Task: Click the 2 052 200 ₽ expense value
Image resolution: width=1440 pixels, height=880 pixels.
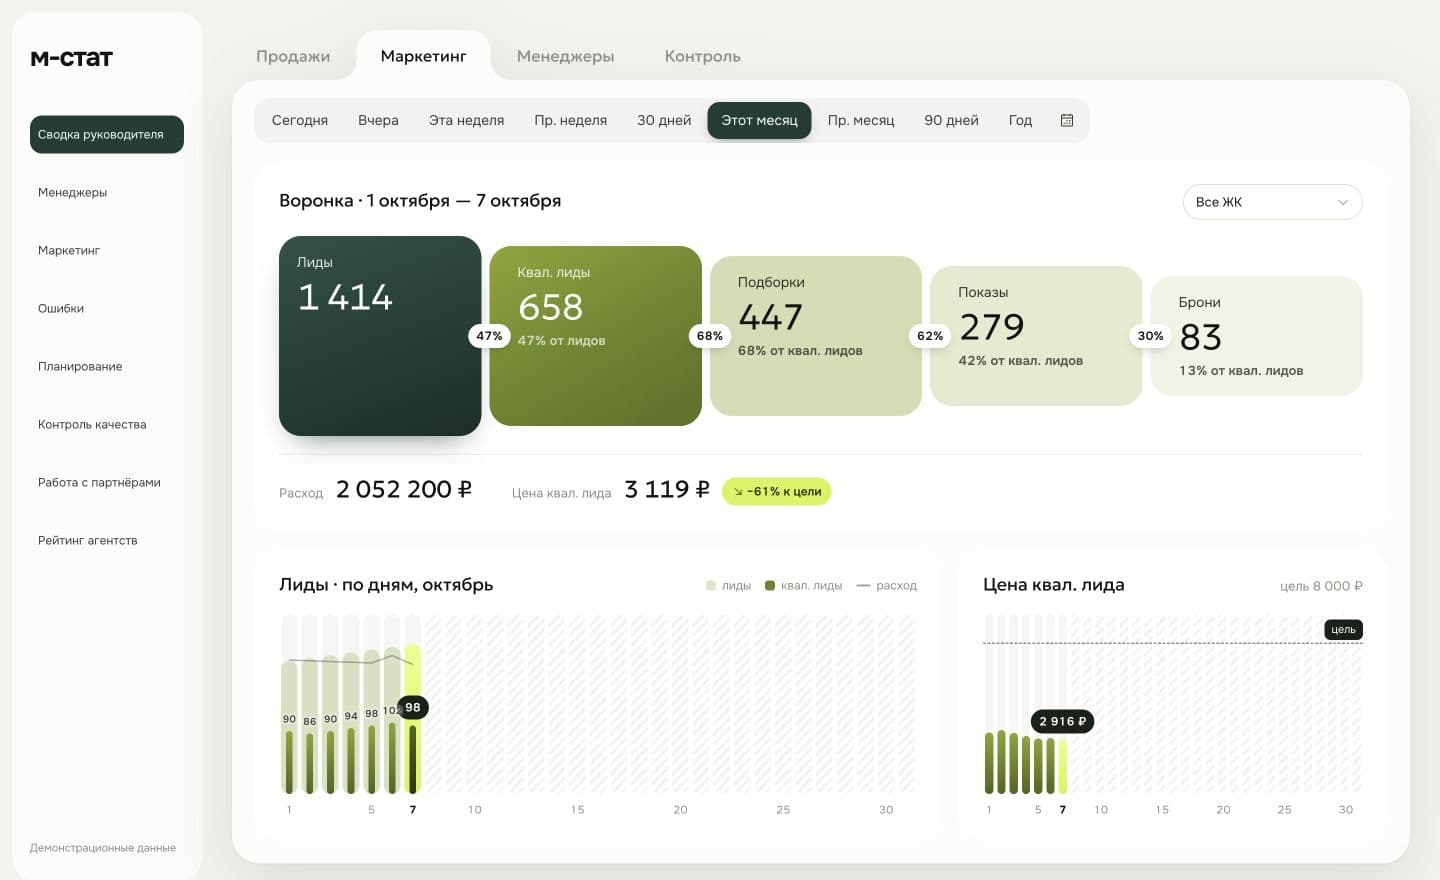Action: [404, 489]
